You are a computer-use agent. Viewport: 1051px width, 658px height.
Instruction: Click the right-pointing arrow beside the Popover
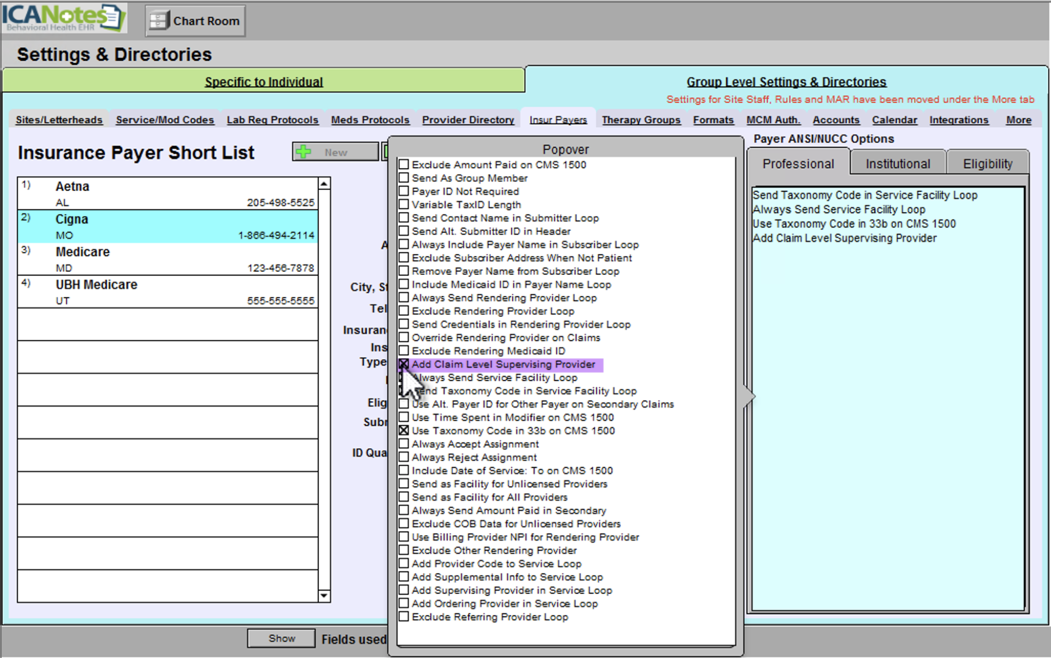[x=748, y=395]
